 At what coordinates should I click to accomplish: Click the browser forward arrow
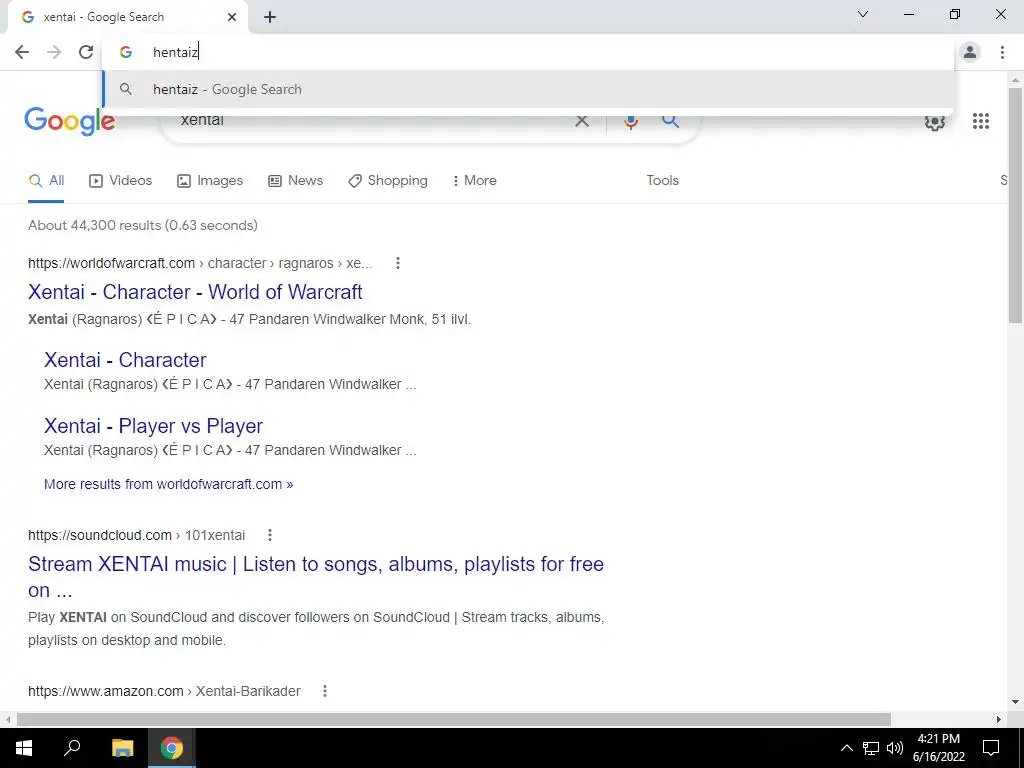point(54,52)
